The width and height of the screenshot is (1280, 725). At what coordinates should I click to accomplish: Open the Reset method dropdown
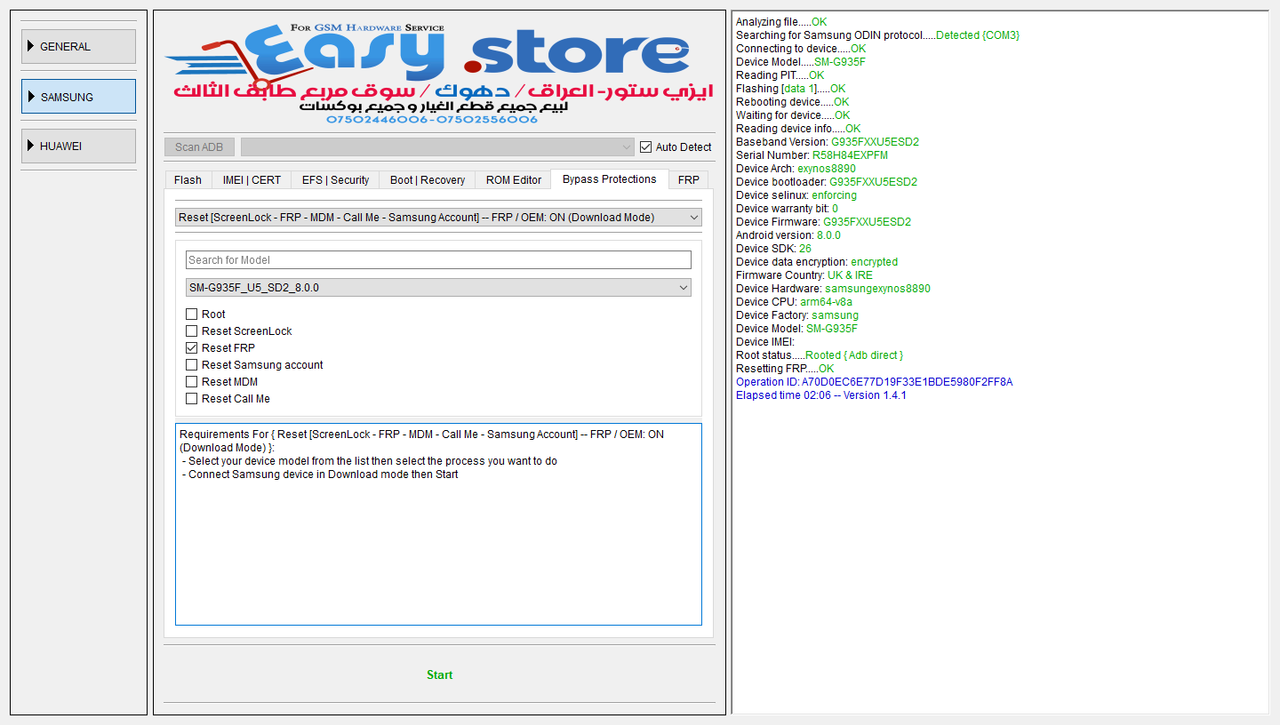pyautogui.click(x=438, y=217)
